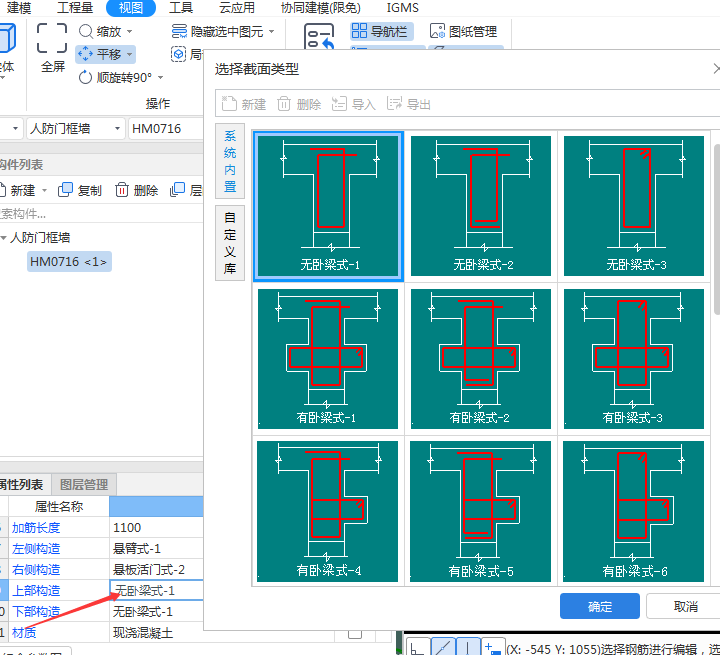
Task: Confirm with the 确定 button
Action: [x=600, y=606]
